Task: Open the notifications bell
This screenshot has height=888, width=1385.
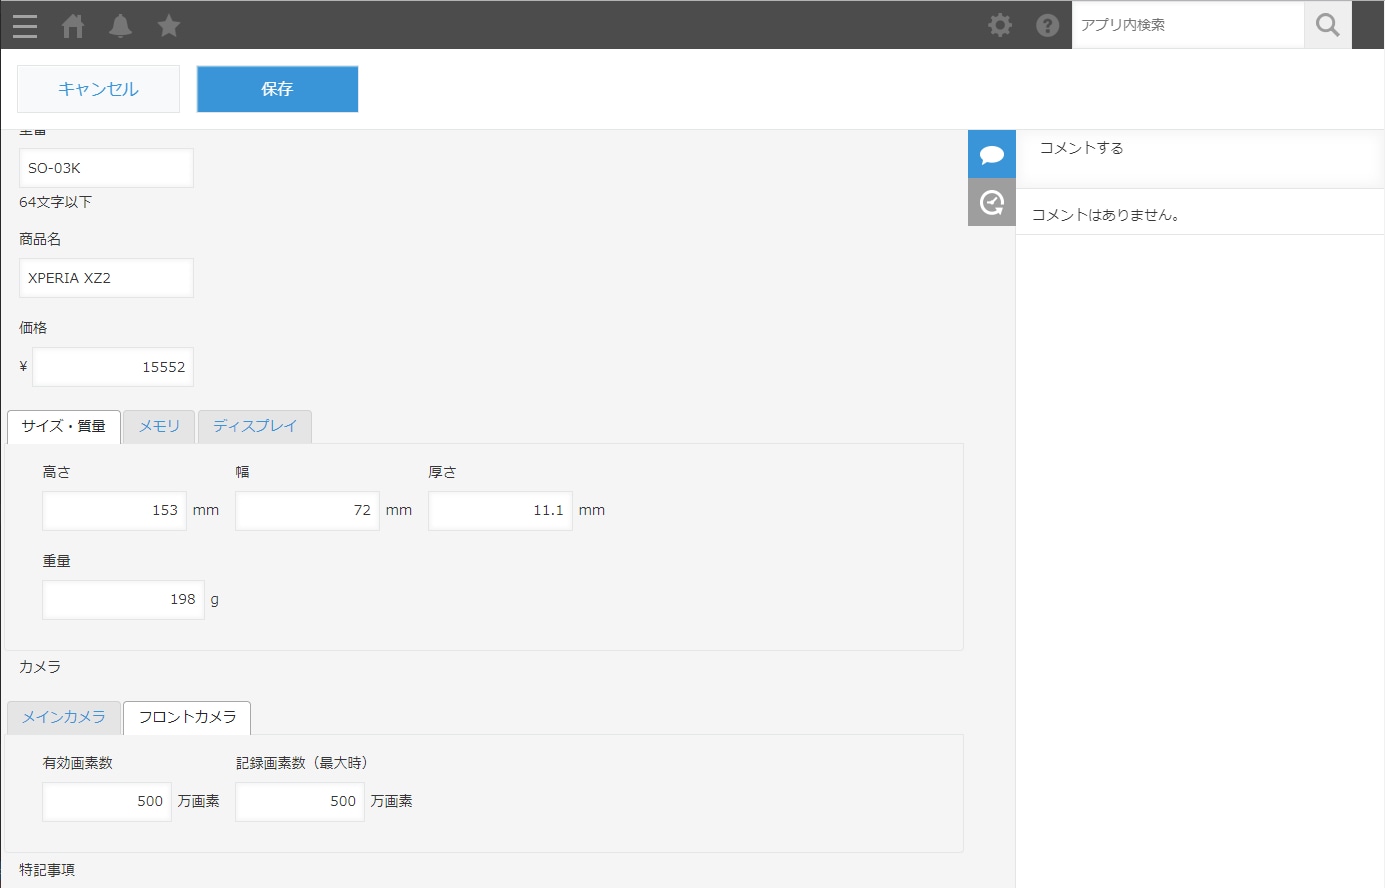Action: (x=121, y=26)
